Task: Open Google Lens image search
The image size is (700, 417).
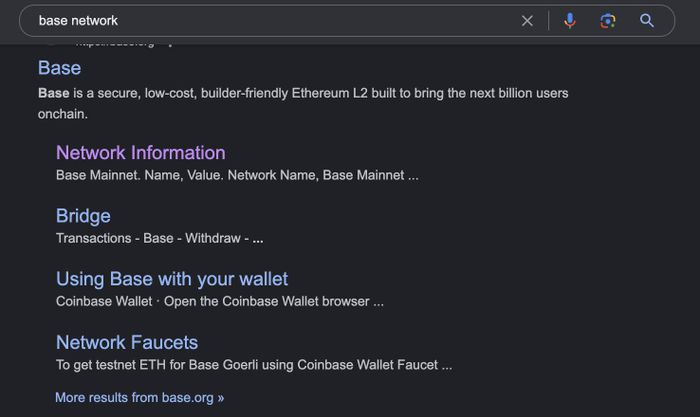Action: (x=608, y=21)
